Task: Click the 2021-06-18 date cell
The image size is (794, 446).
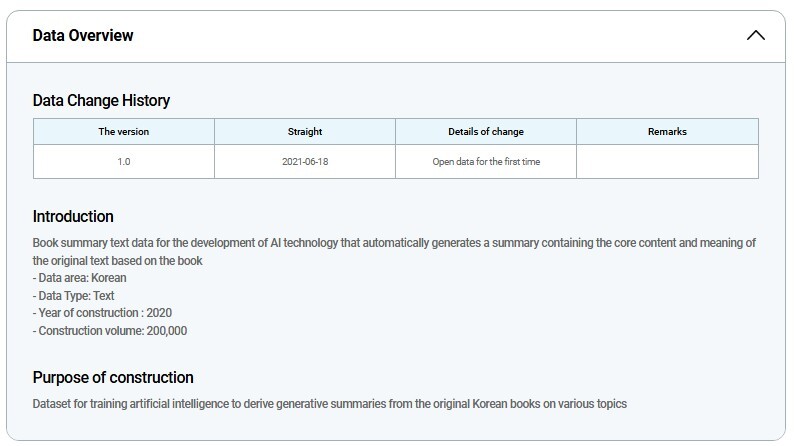Action: coord(305,161)
